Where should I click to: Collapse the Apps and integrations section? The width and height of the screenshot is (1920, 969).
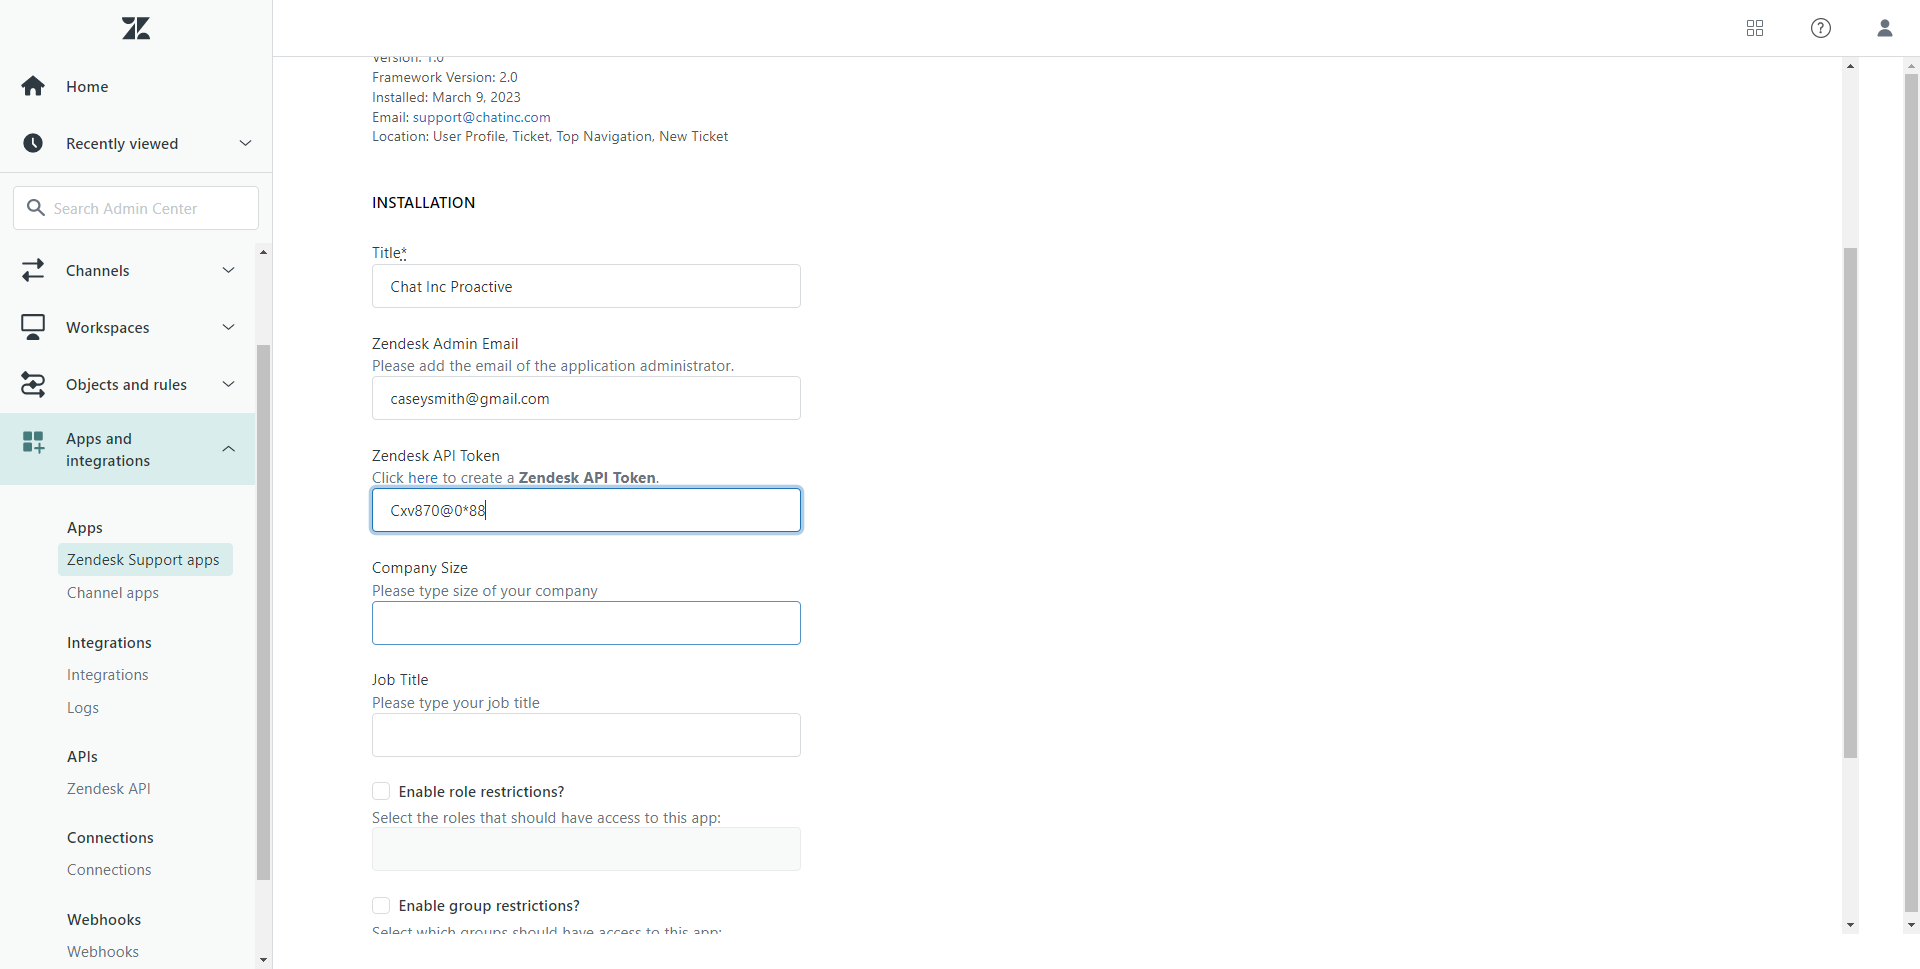pyautogui.click(x=228, y=450)
